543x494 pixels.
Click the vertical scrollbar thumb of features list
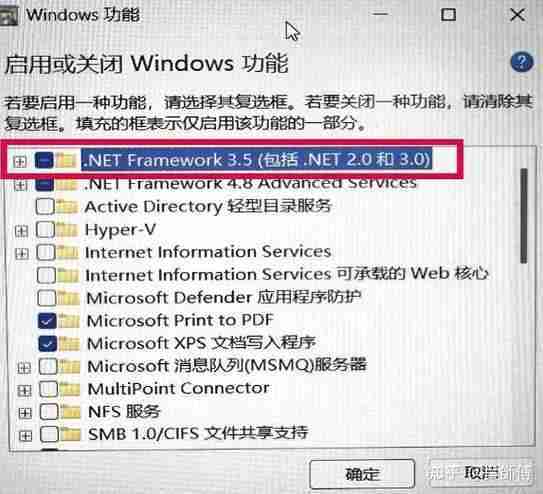point(523,216)
